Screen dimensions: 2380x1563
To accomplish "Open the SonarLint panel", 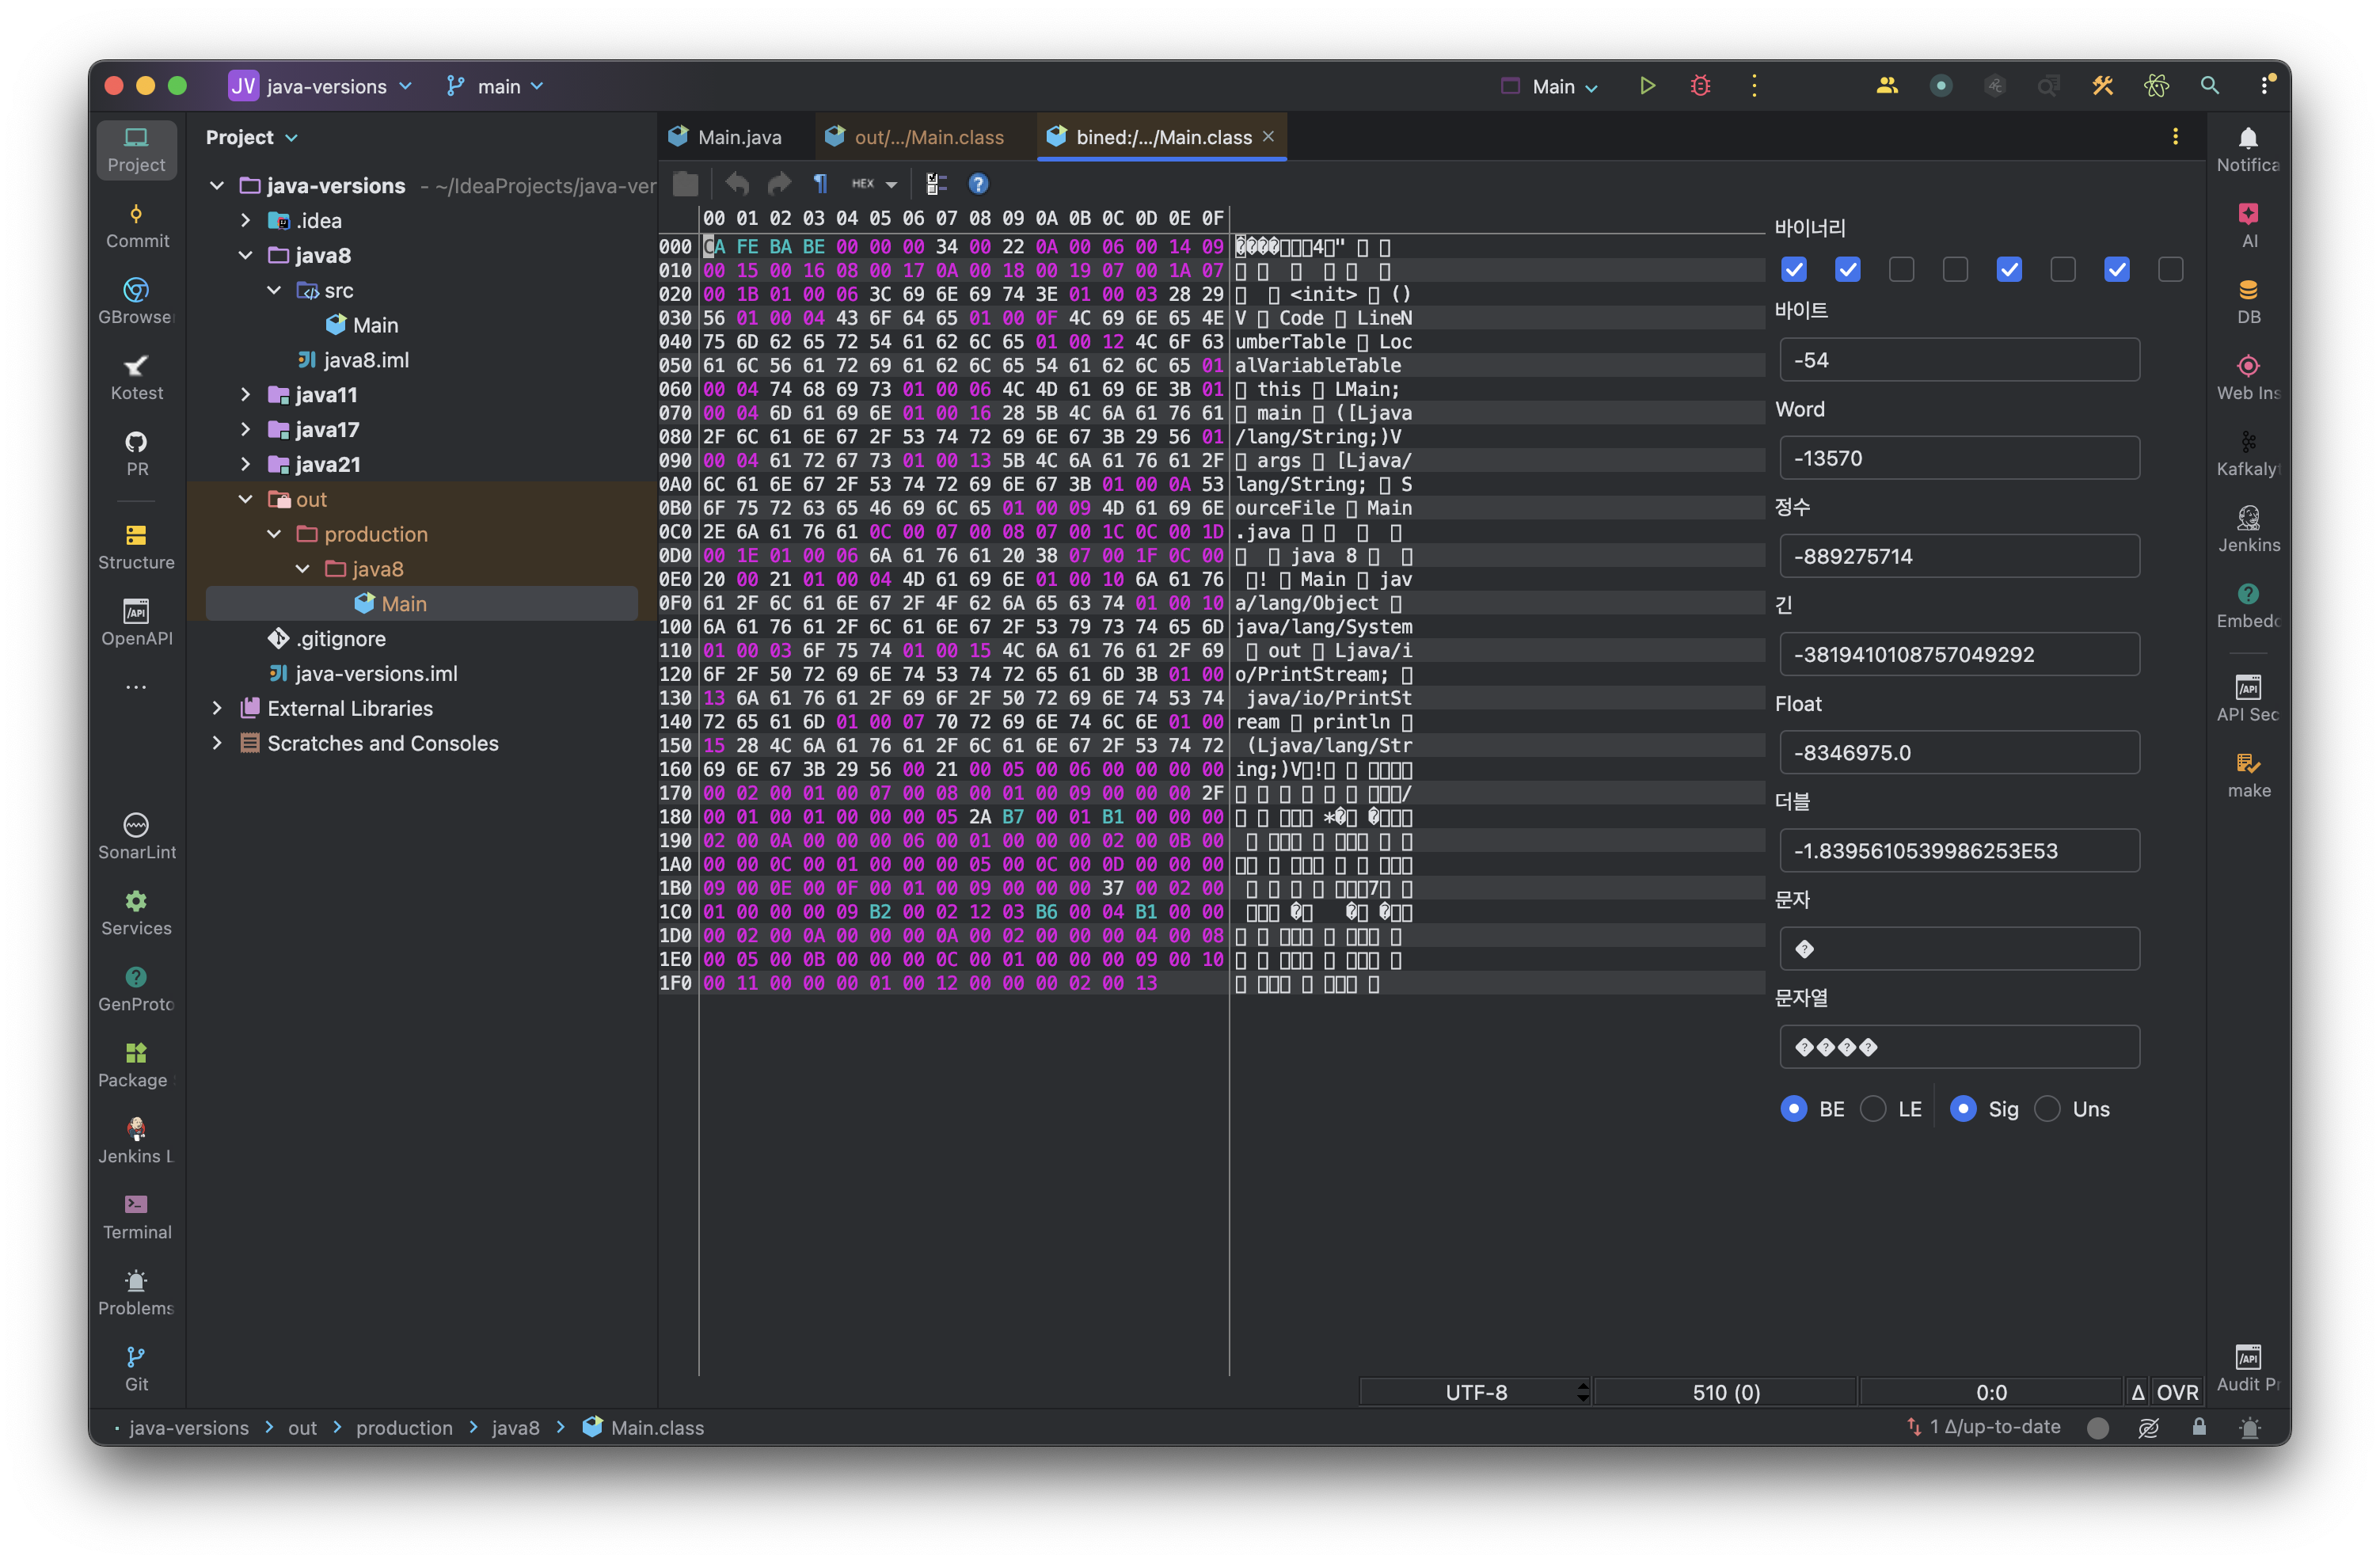I will 137,836.
